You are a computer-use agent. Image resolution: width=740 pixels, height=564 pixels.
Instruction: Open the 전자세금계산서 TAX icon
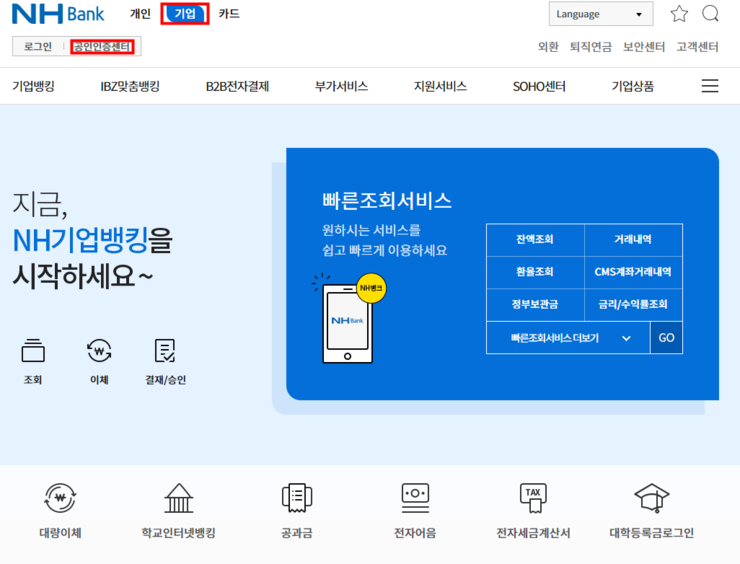[533, 498]
